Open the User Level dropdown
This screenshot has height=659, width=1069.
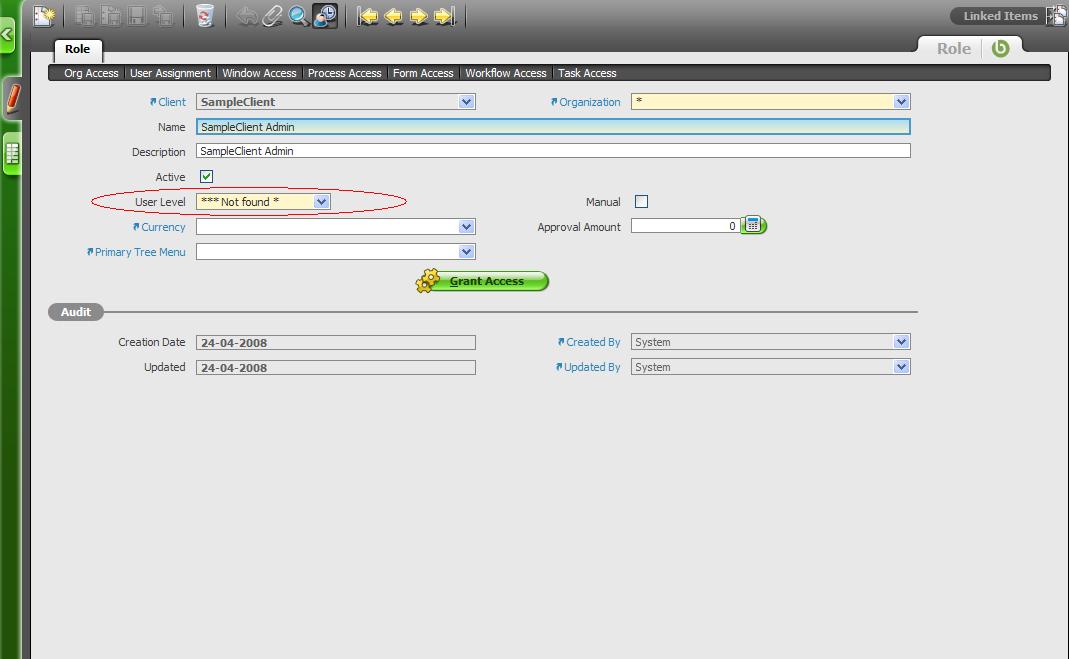[321, 202]
